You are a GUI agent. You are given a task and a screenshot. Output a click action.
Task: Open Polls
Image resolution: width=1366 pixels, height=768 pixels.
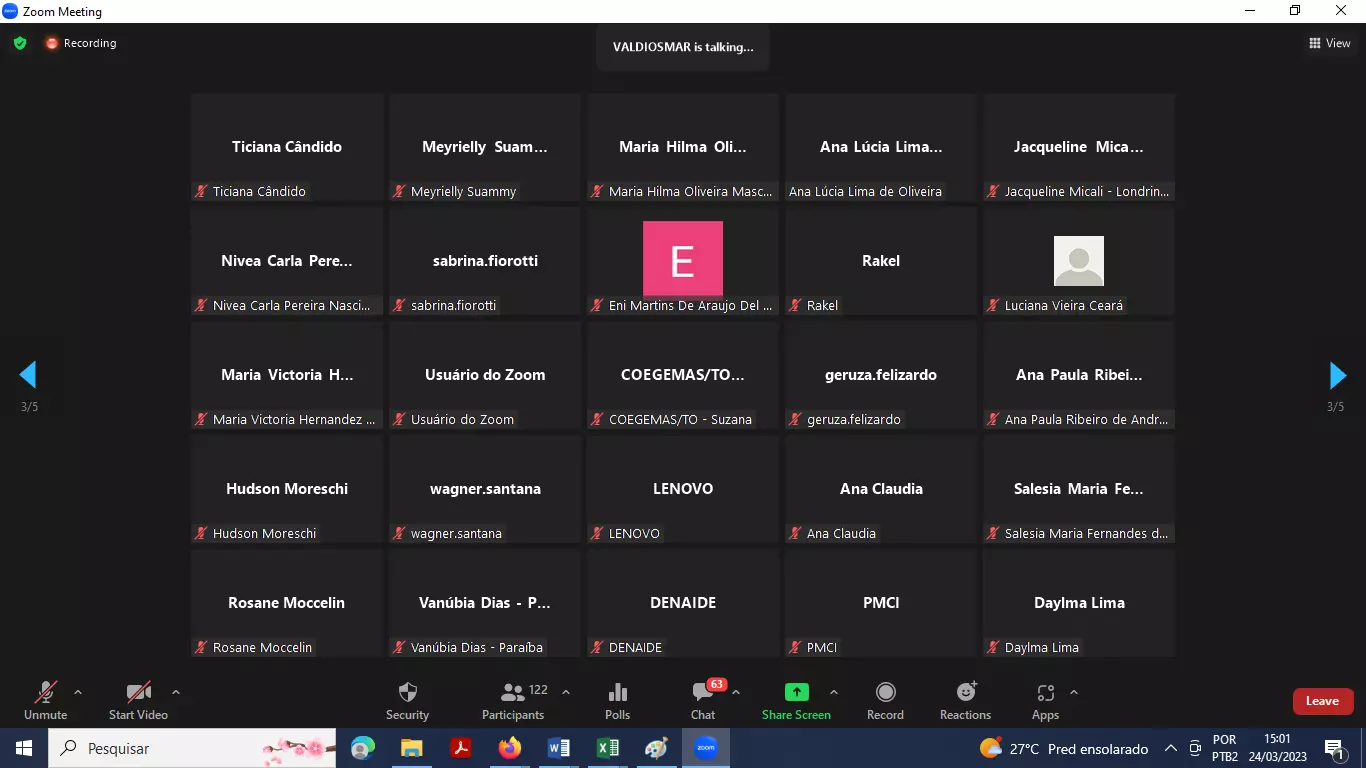point(618,700)
